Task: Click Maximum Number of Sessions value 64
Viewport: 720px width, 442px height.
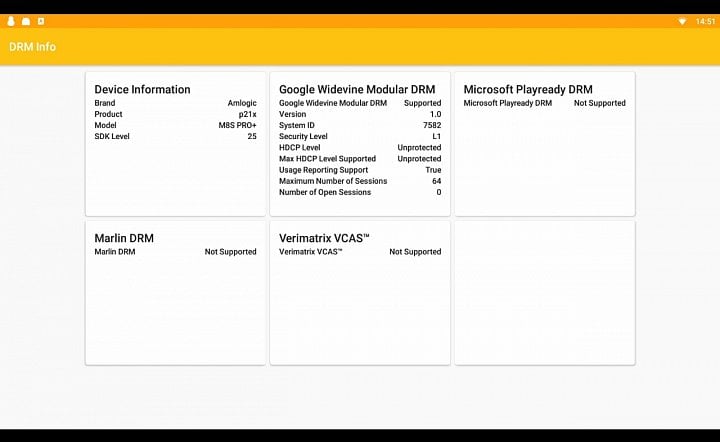Action: [437, 181]
